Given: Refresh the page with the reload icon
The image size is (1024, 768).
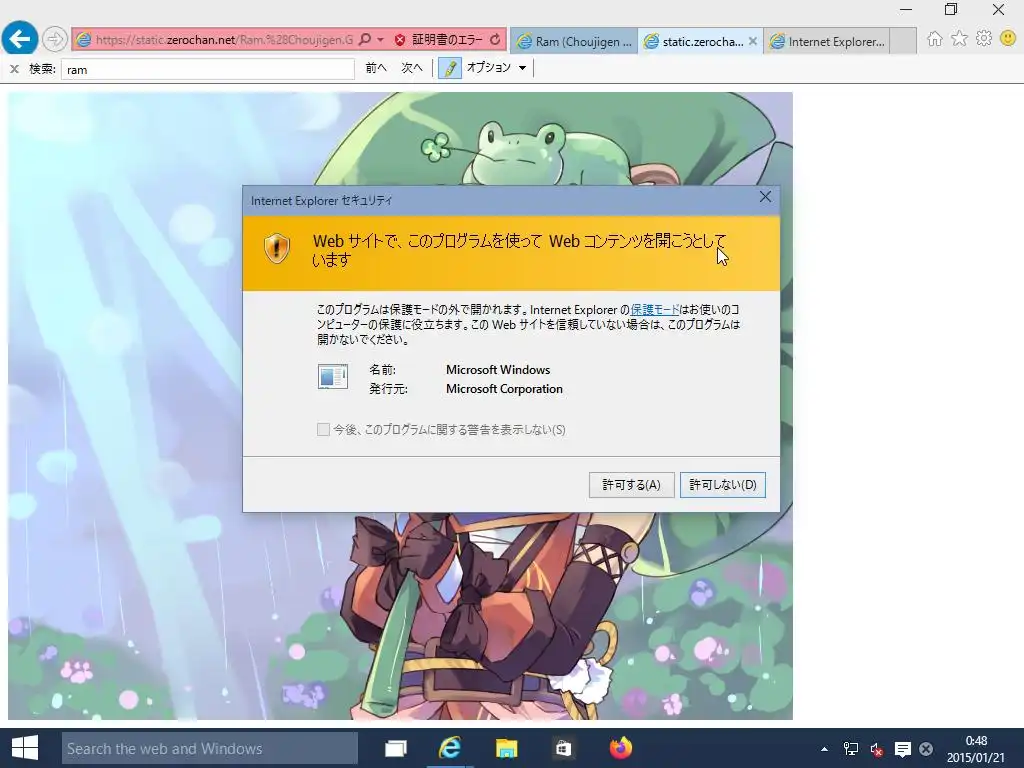Looking at the screenshot, I should (495, 40).
